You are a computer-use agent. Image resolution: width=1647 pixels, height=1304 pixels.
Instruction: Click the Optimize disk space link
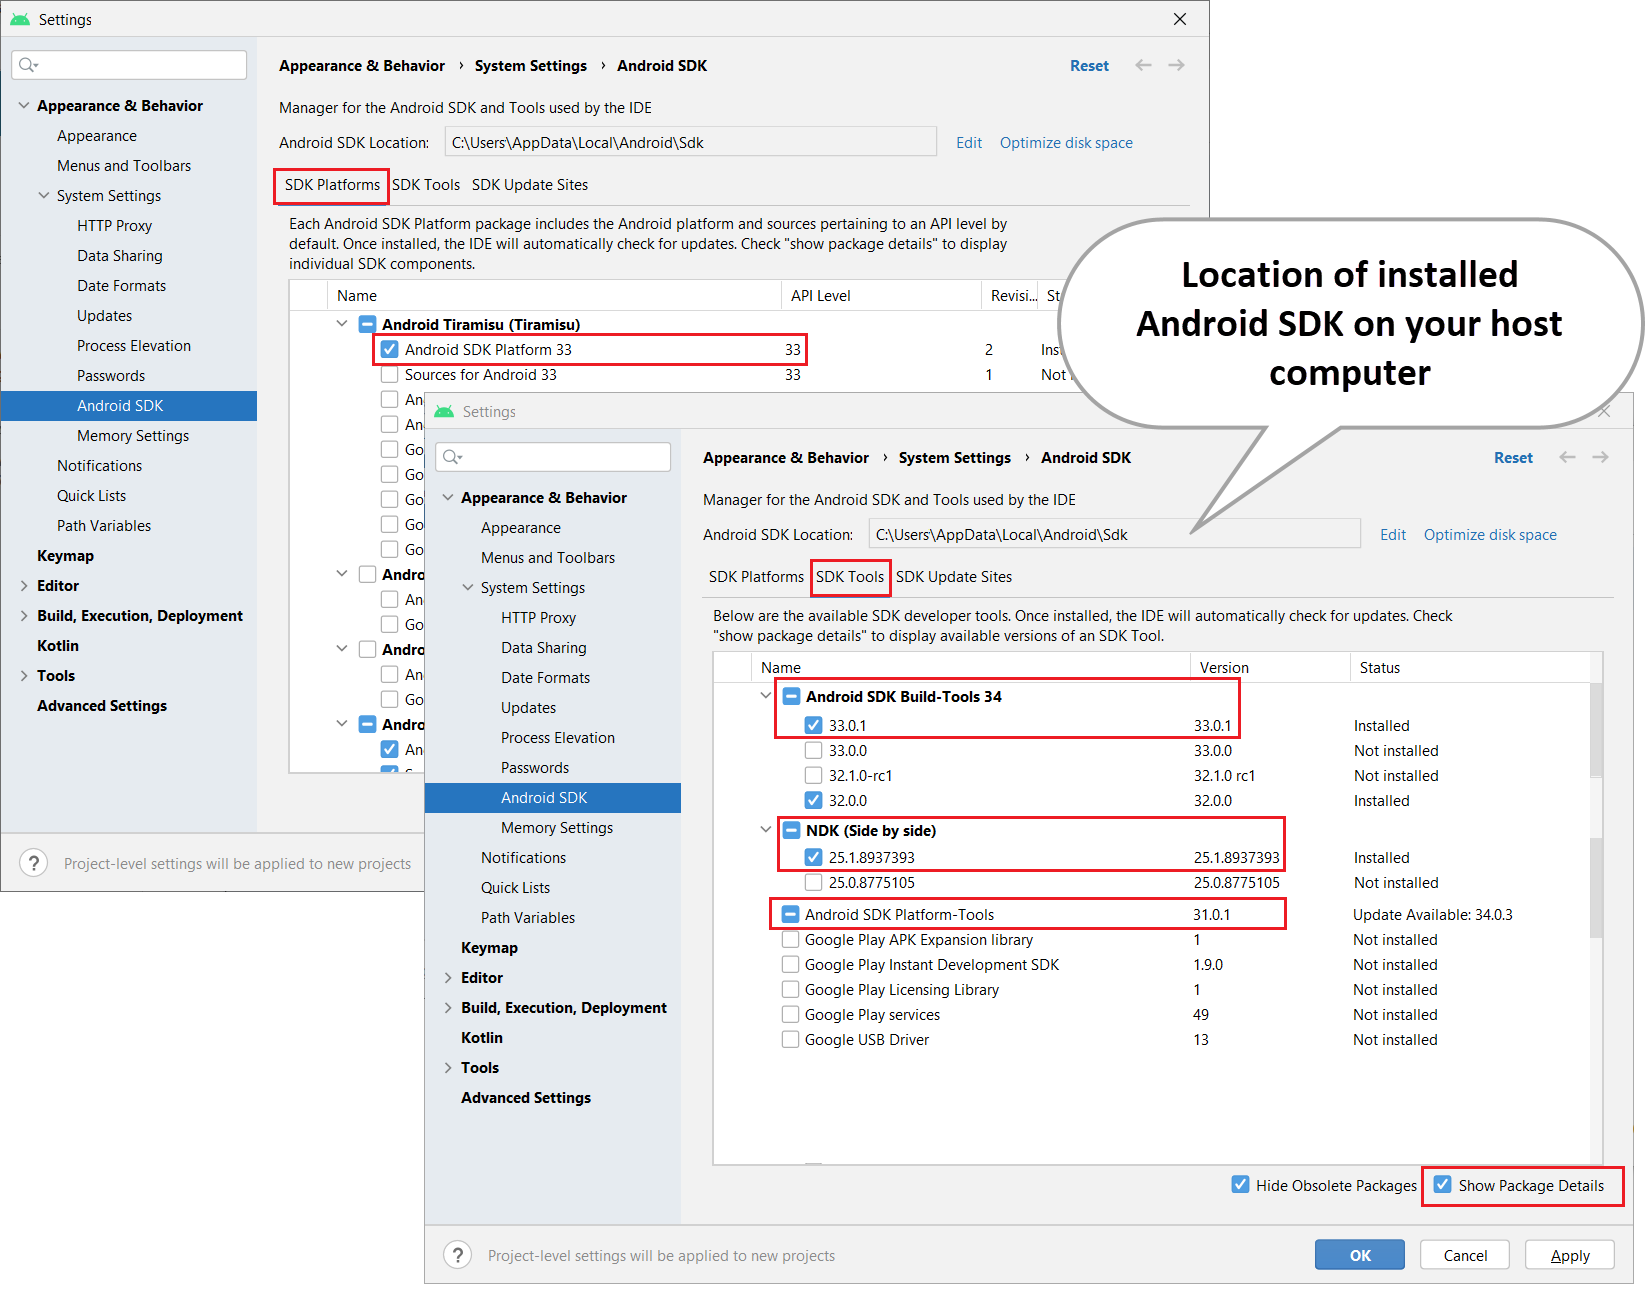pyautogui.click(x=1489, y=534)
